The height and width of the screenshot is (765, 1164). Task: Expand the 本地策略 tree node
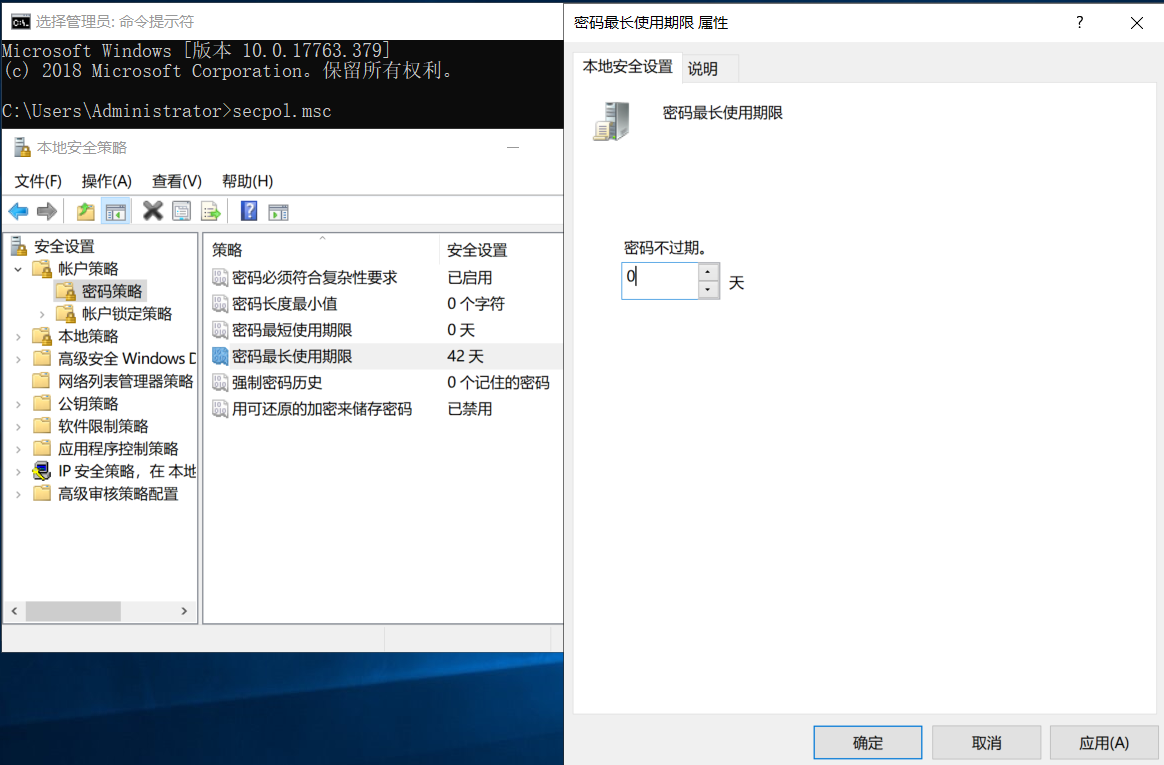pyautogui.click(x=19, y=336)
